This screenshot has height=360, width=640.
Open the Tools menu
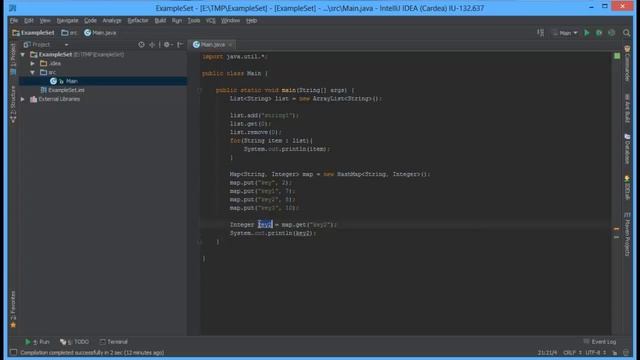tap(194, 20)
